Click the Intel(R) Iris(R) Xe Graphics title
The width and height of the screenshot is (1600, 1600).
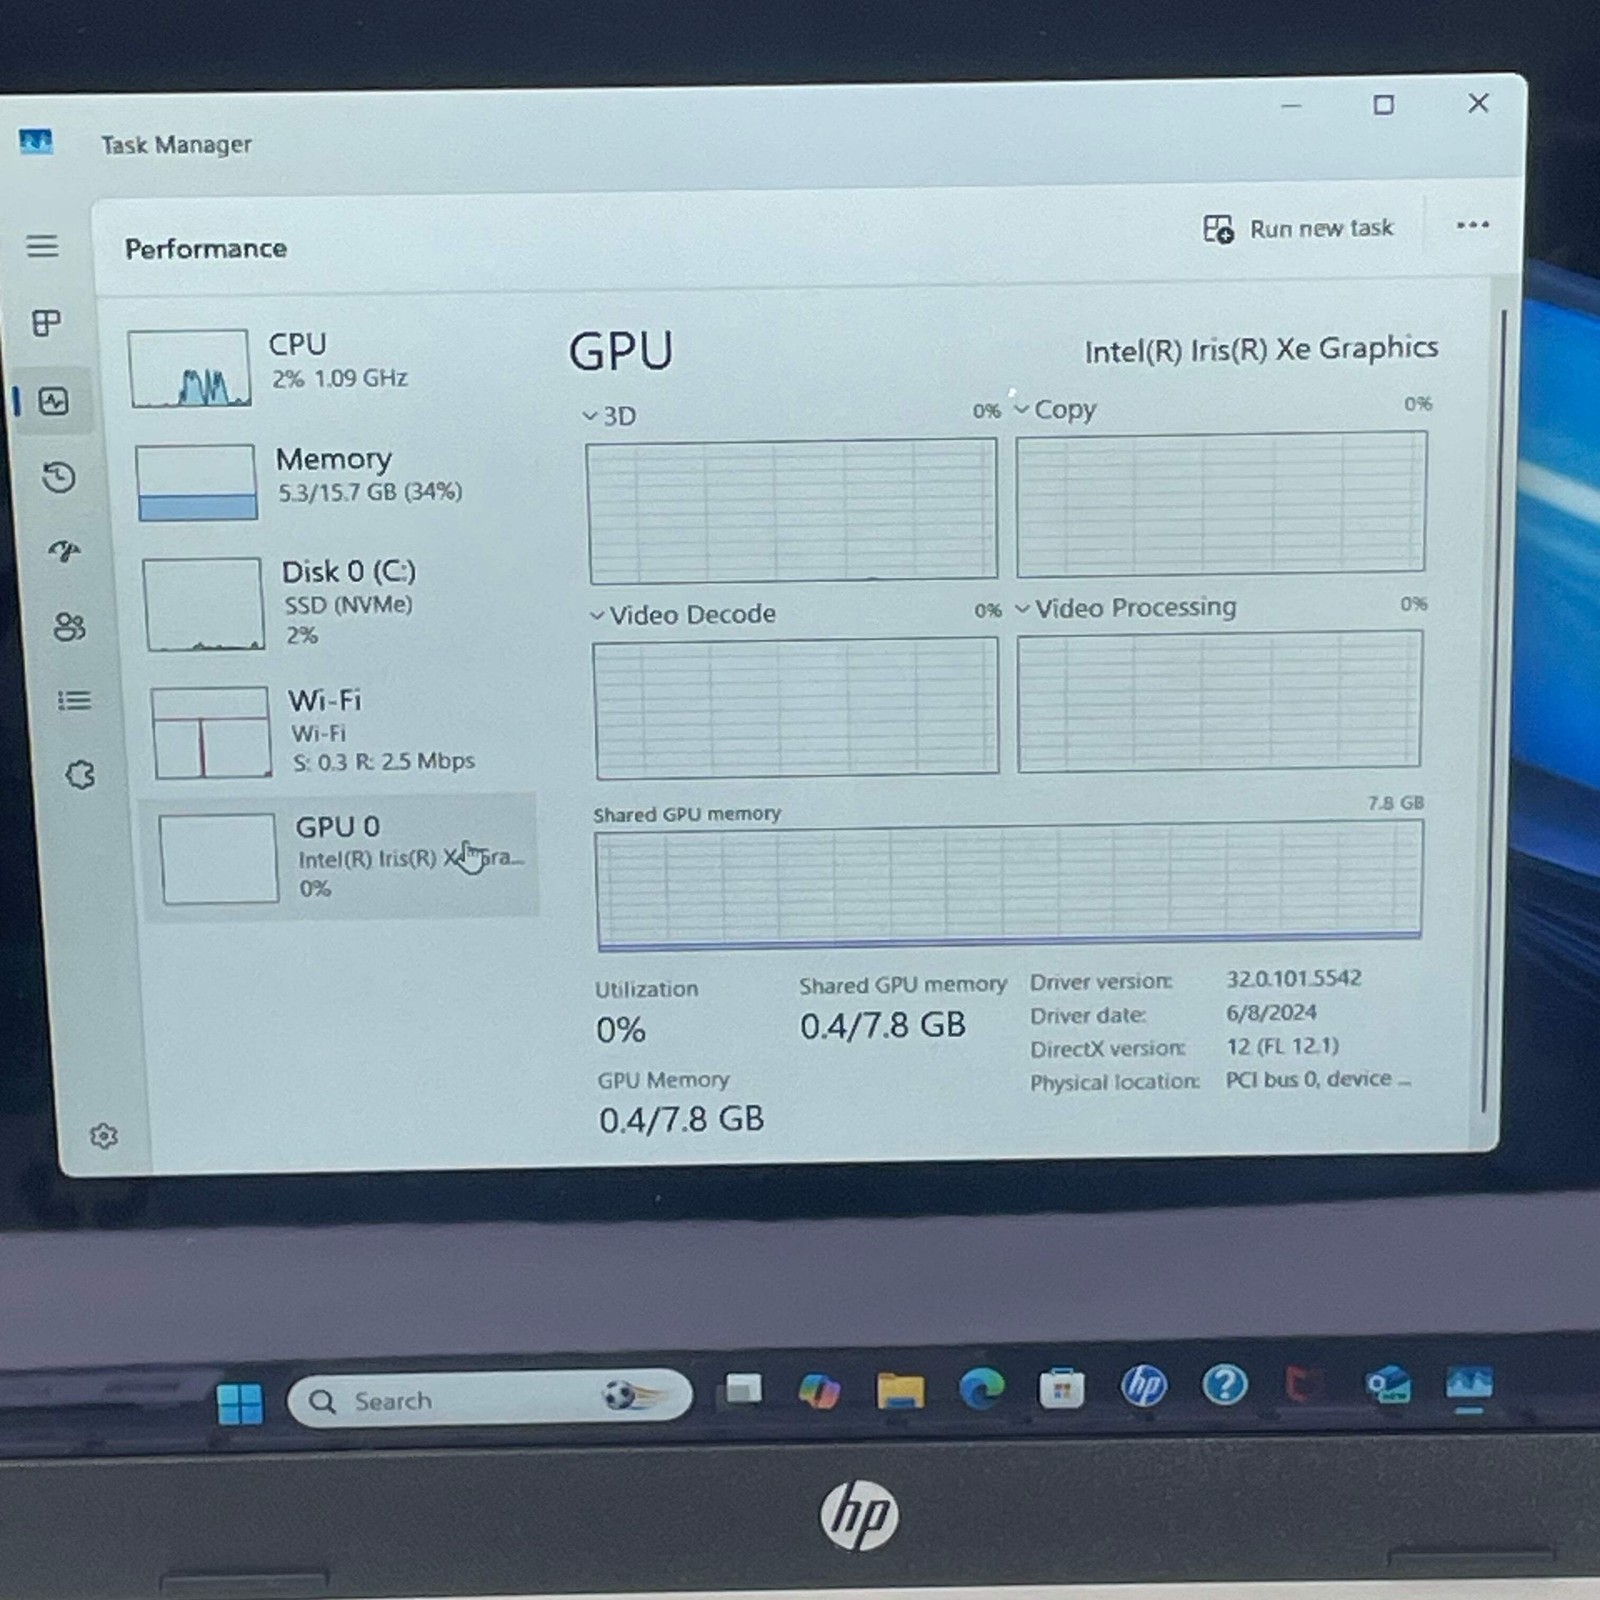[1261, 349]
